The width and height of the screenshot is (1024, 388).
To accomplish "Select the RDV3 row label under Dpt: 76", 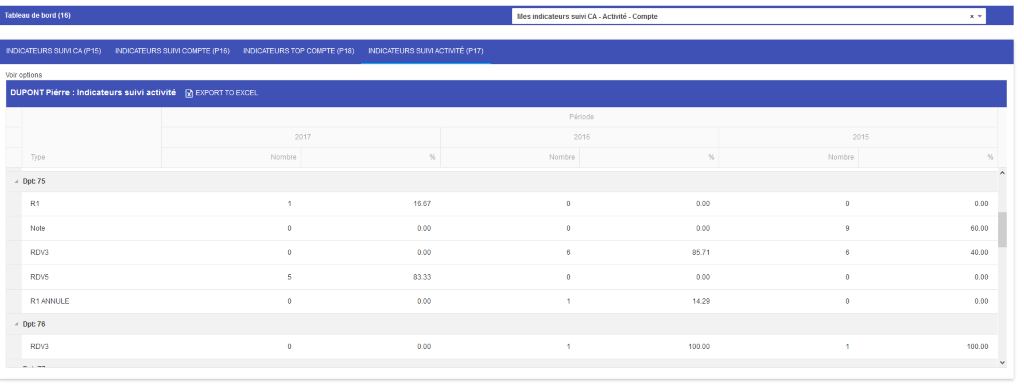I will pyautogui.click(x=39, y=347).
